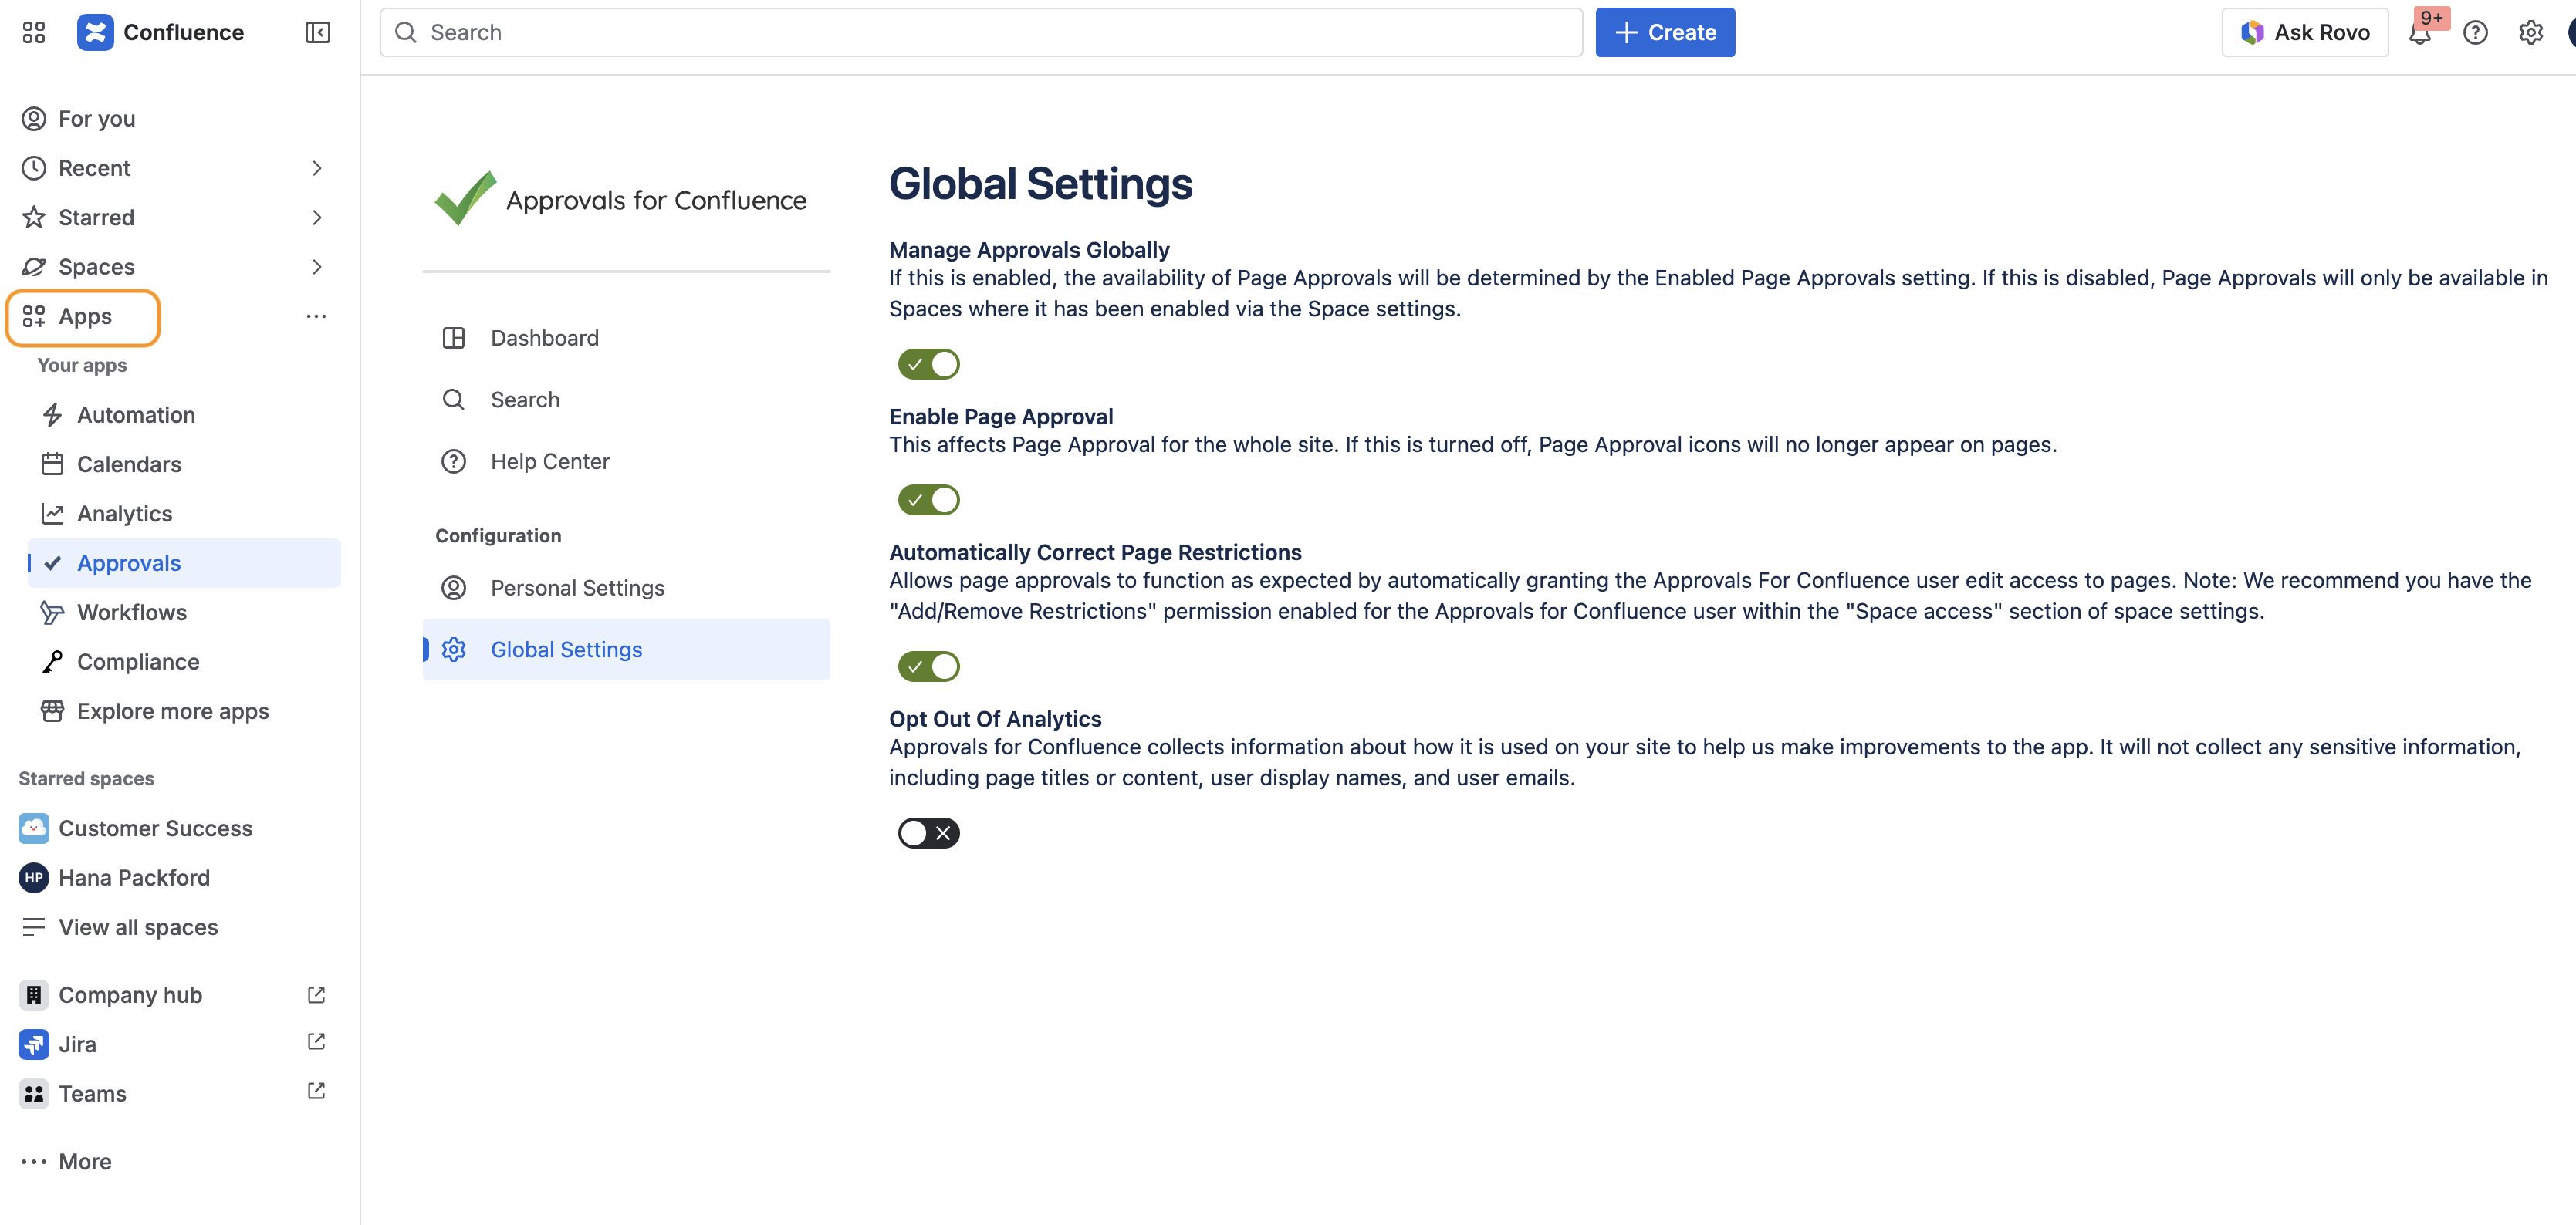The height and width of the screenshot is (1225, 2576).
Task: Click the Company hub building icon
Action: (x=34, y=995)
